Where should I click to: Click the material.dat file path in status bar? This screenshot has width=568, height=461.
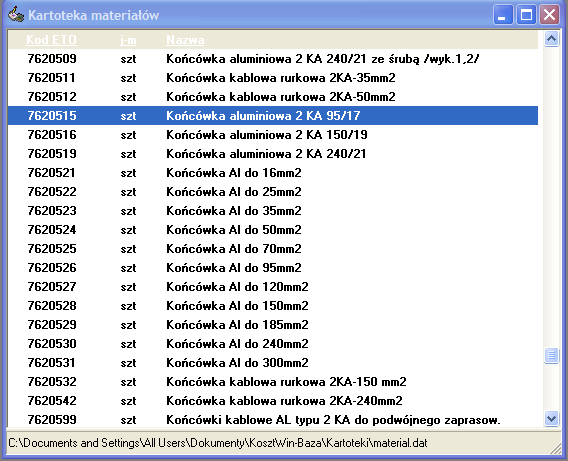(x=218, y=443)
